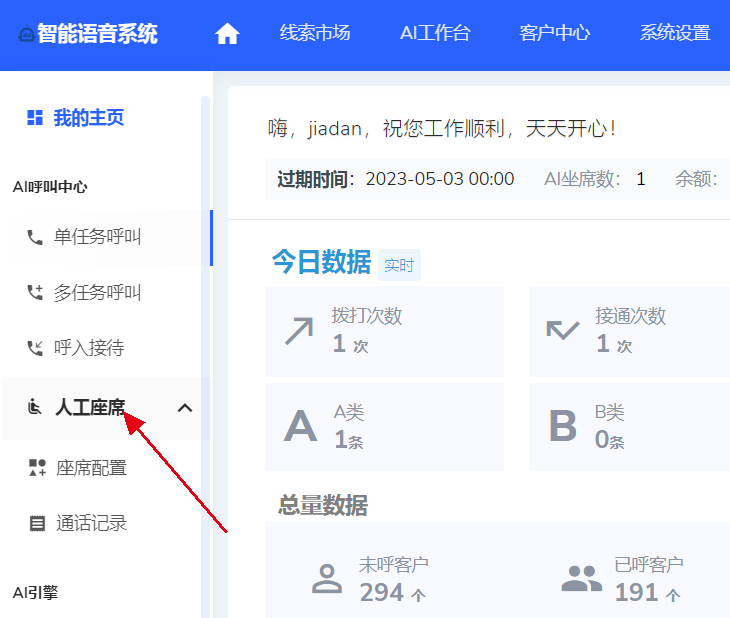This screenshot has height=618, width=730.
Task: Click the B类 label on its card
Action: [609, 412]
